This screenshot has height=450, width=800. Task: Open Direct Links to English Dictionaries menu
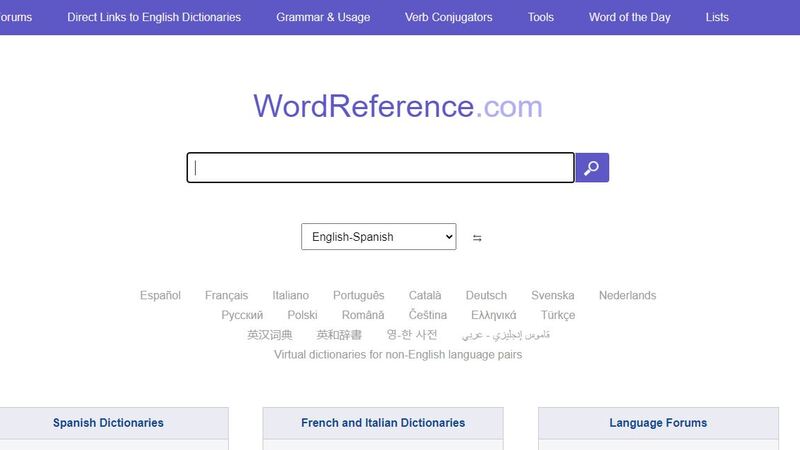point(154,17)
